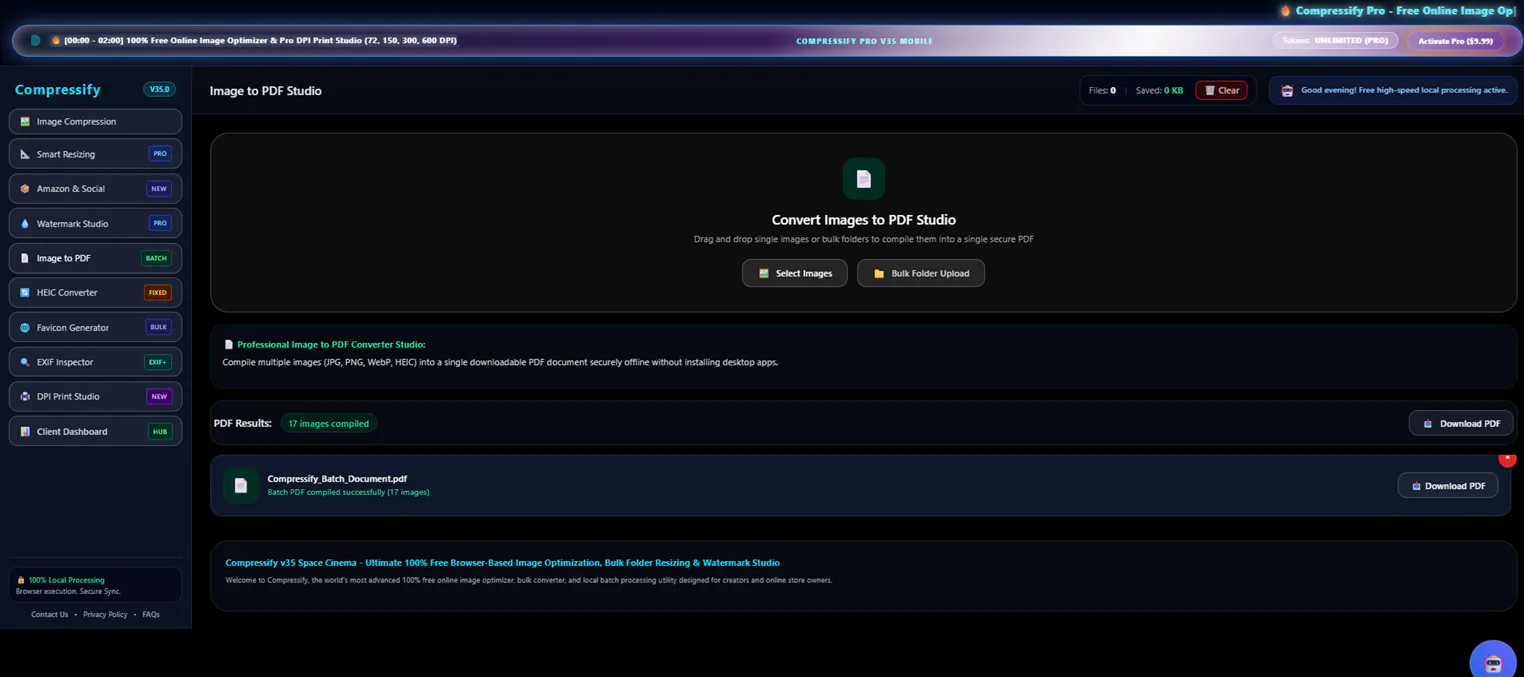The width and height of the screenshot is (1524, 677).
Task: Remove result via red corner badge
Action: pos(1507,459)
